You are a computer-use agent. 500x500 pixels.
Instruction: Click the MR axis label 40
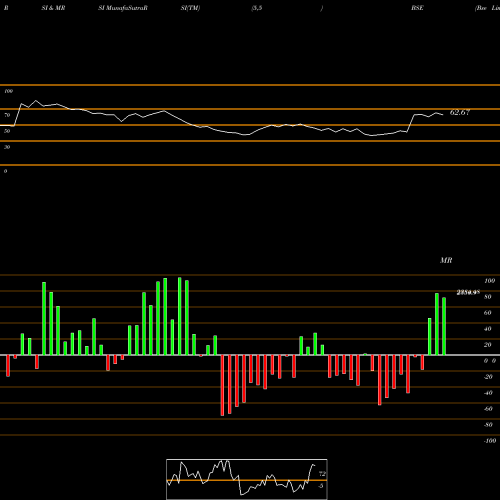coord(488,329)
